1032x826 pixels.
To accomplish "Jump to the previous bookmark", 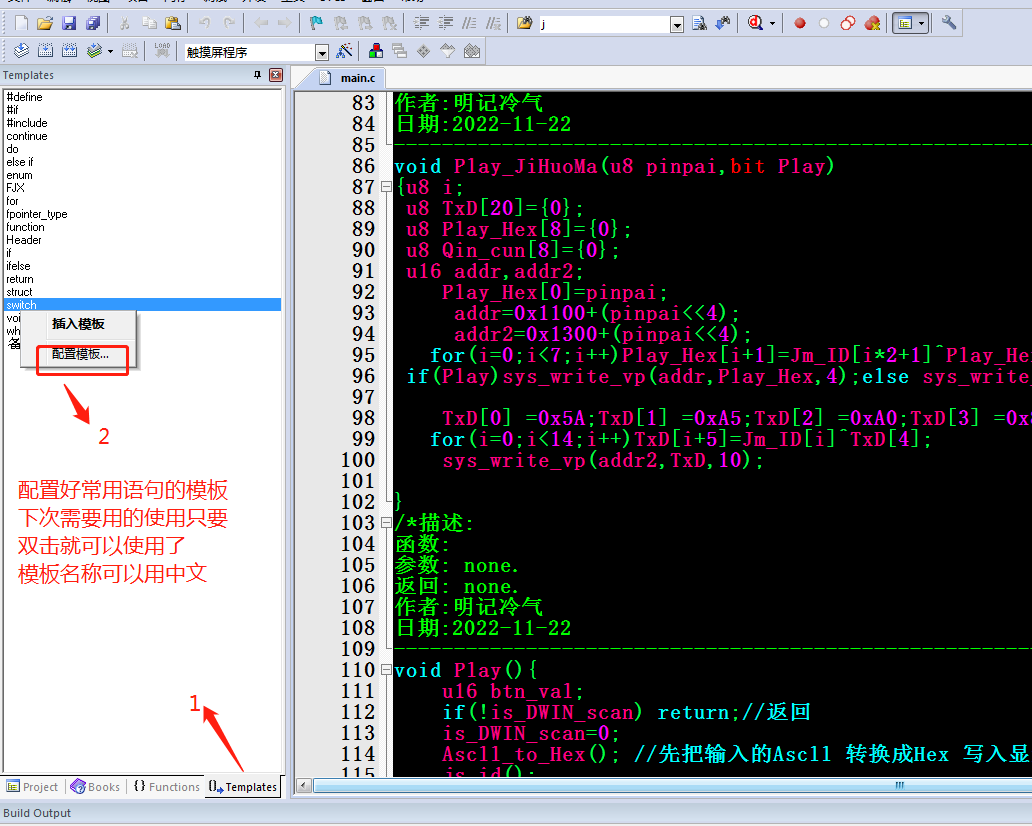I will [341, 24].
